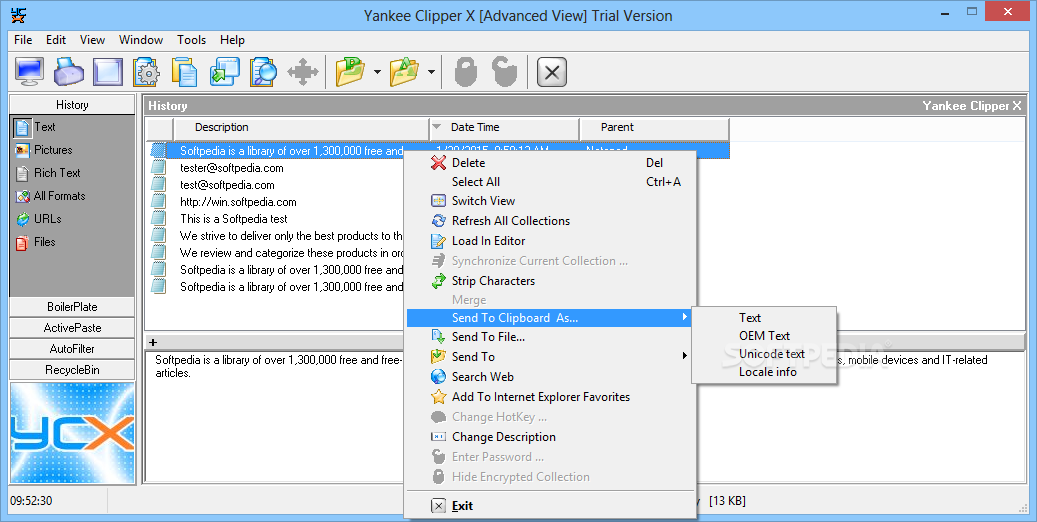Click the Parent column header
Viewport: 1037px width, 522px height.
654,127
